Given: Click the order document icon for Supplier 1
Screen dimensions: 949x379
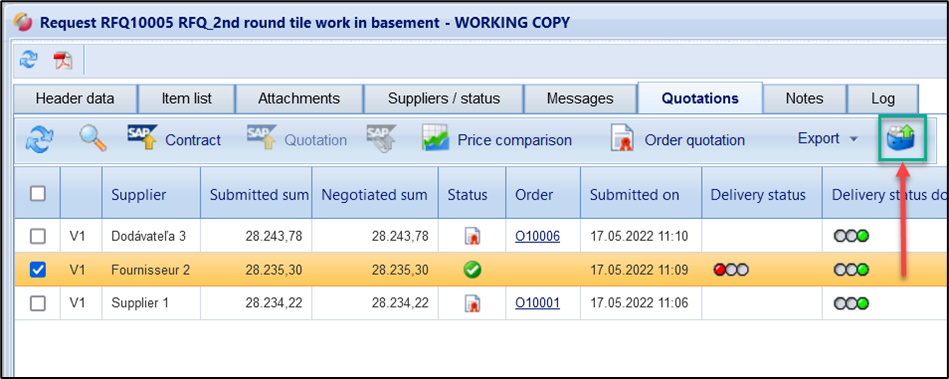Looking at the screenshot, I should [472, 303].
